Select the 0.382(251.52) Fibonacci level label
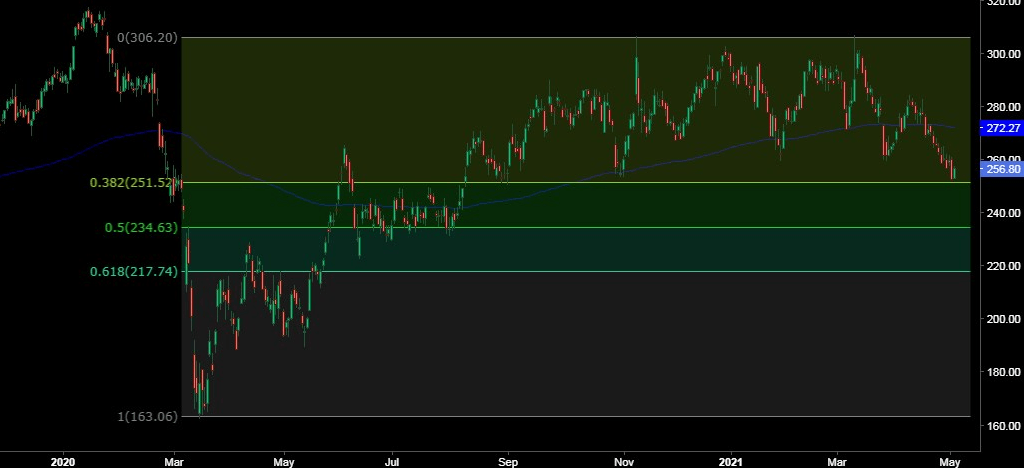This screenshot has height=468, width=1024. pyautogui.click(x=135, y=183)
